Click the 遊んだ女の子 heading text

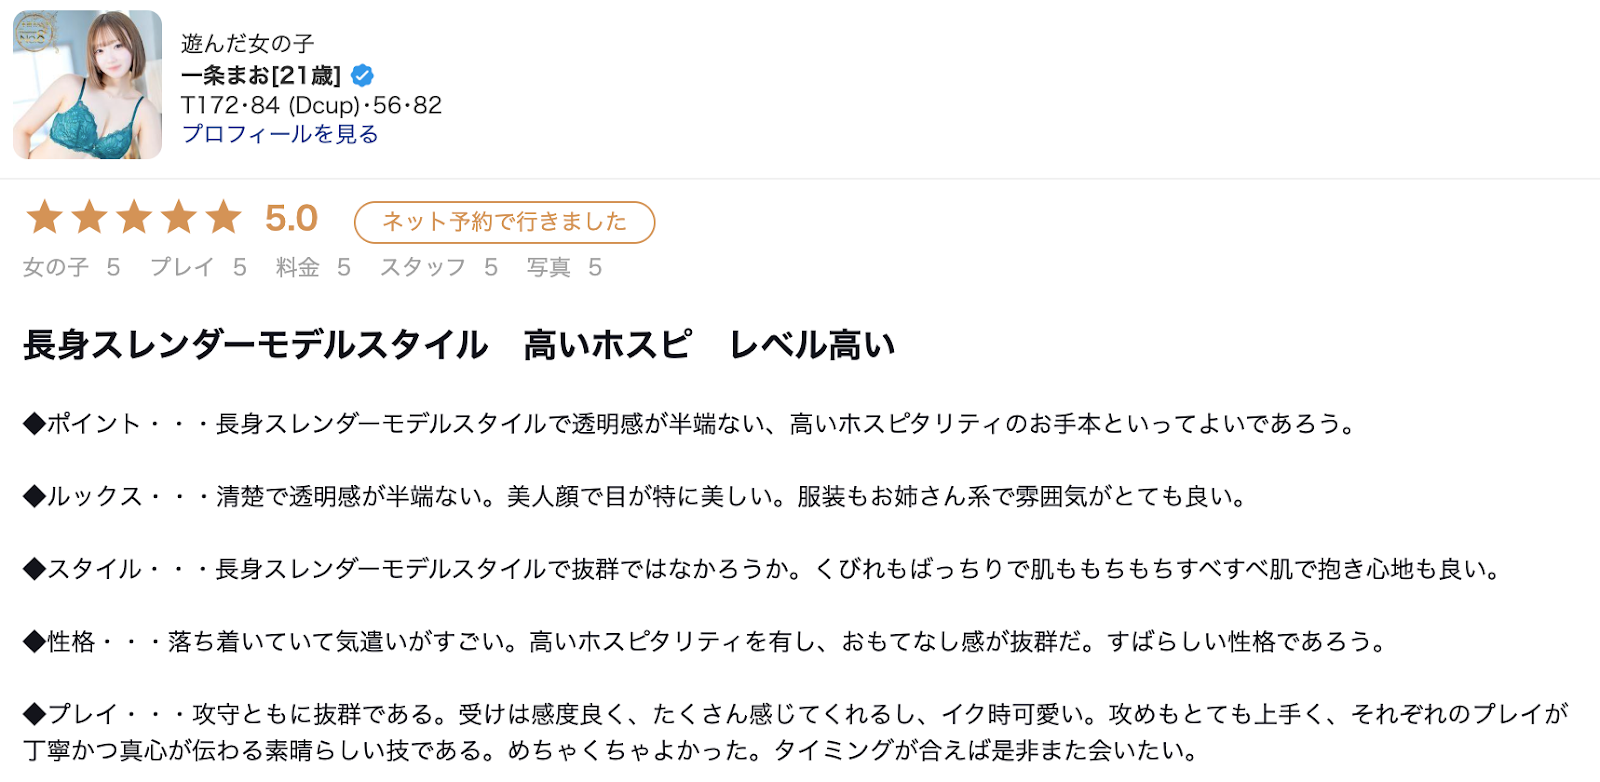248,44
